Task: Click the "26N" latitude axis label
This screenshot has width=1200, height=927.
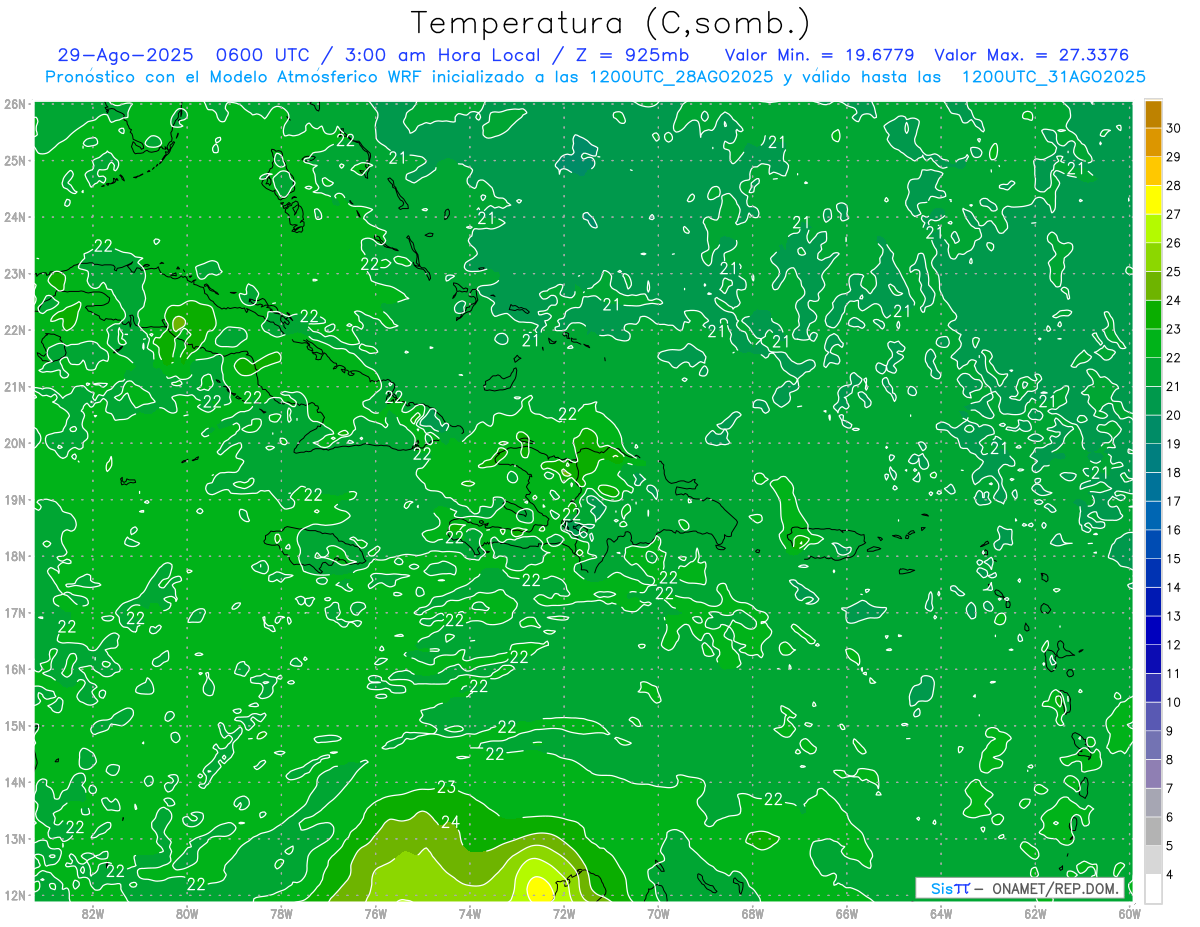Action: 15,104
